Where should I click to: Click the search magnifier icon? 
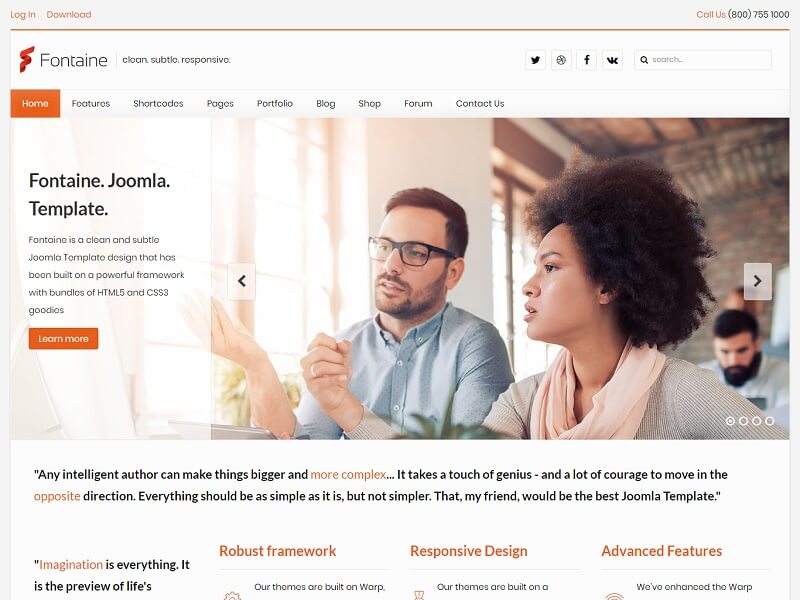point(644,60)
